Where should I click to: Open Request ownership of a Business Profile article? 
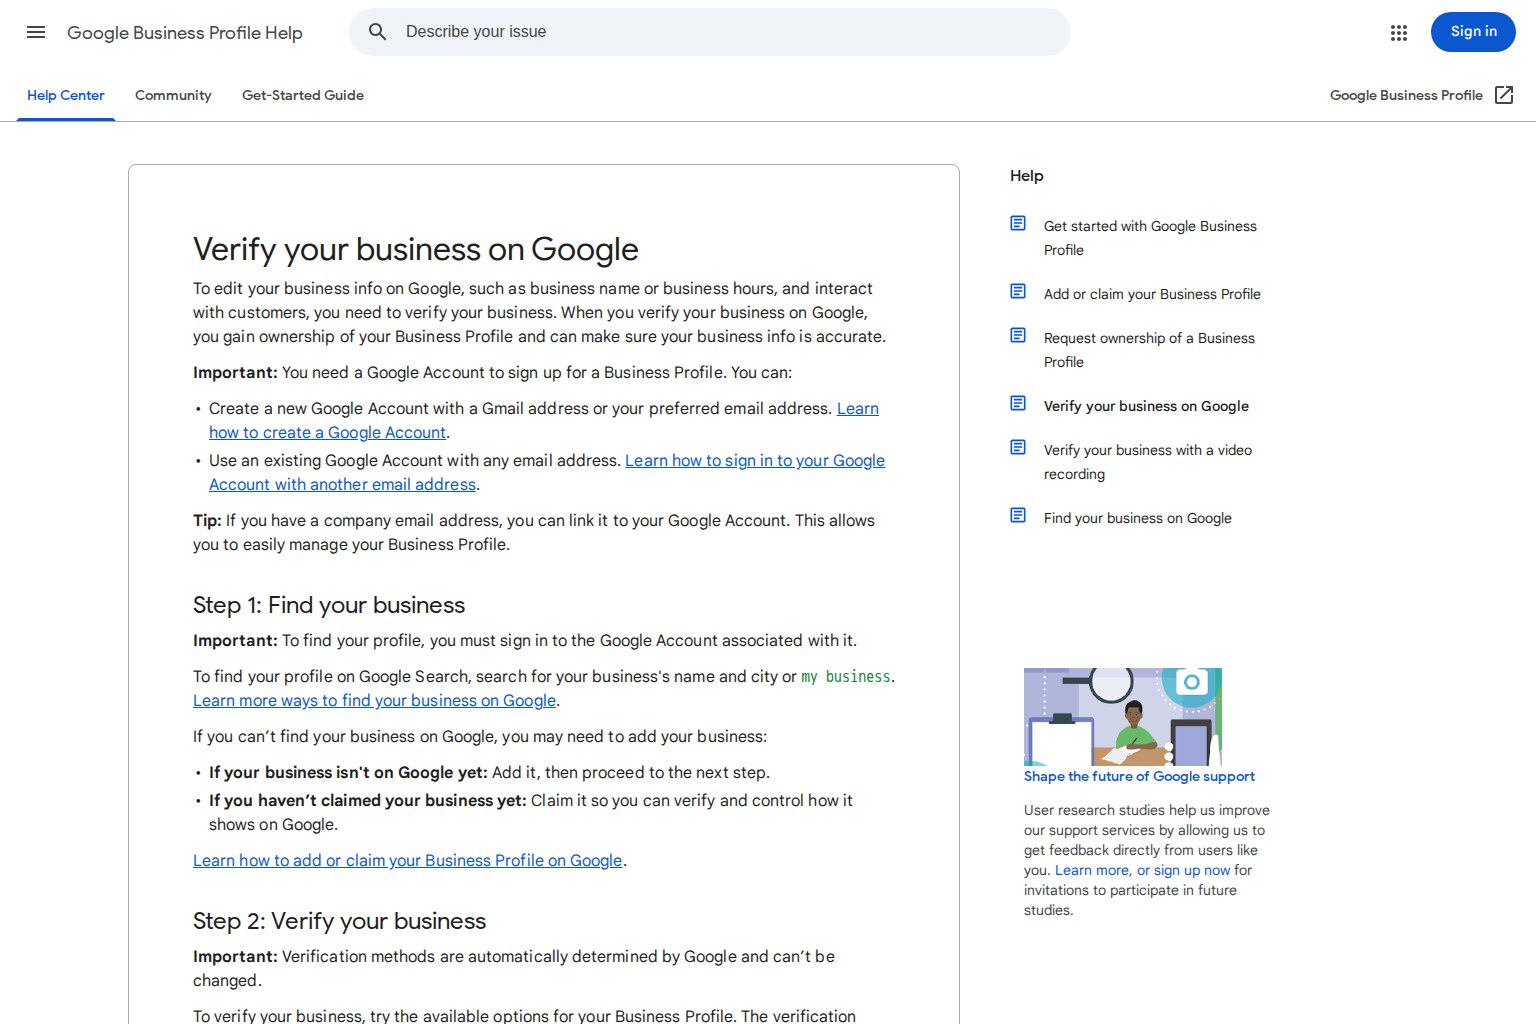1149,350
